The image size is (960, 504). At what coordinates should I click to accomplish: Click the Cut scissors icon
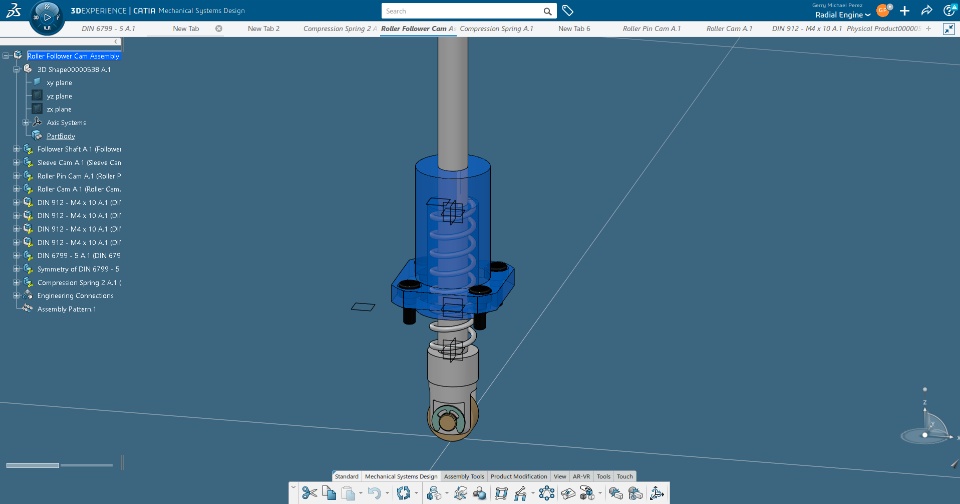tap(309, 492)
